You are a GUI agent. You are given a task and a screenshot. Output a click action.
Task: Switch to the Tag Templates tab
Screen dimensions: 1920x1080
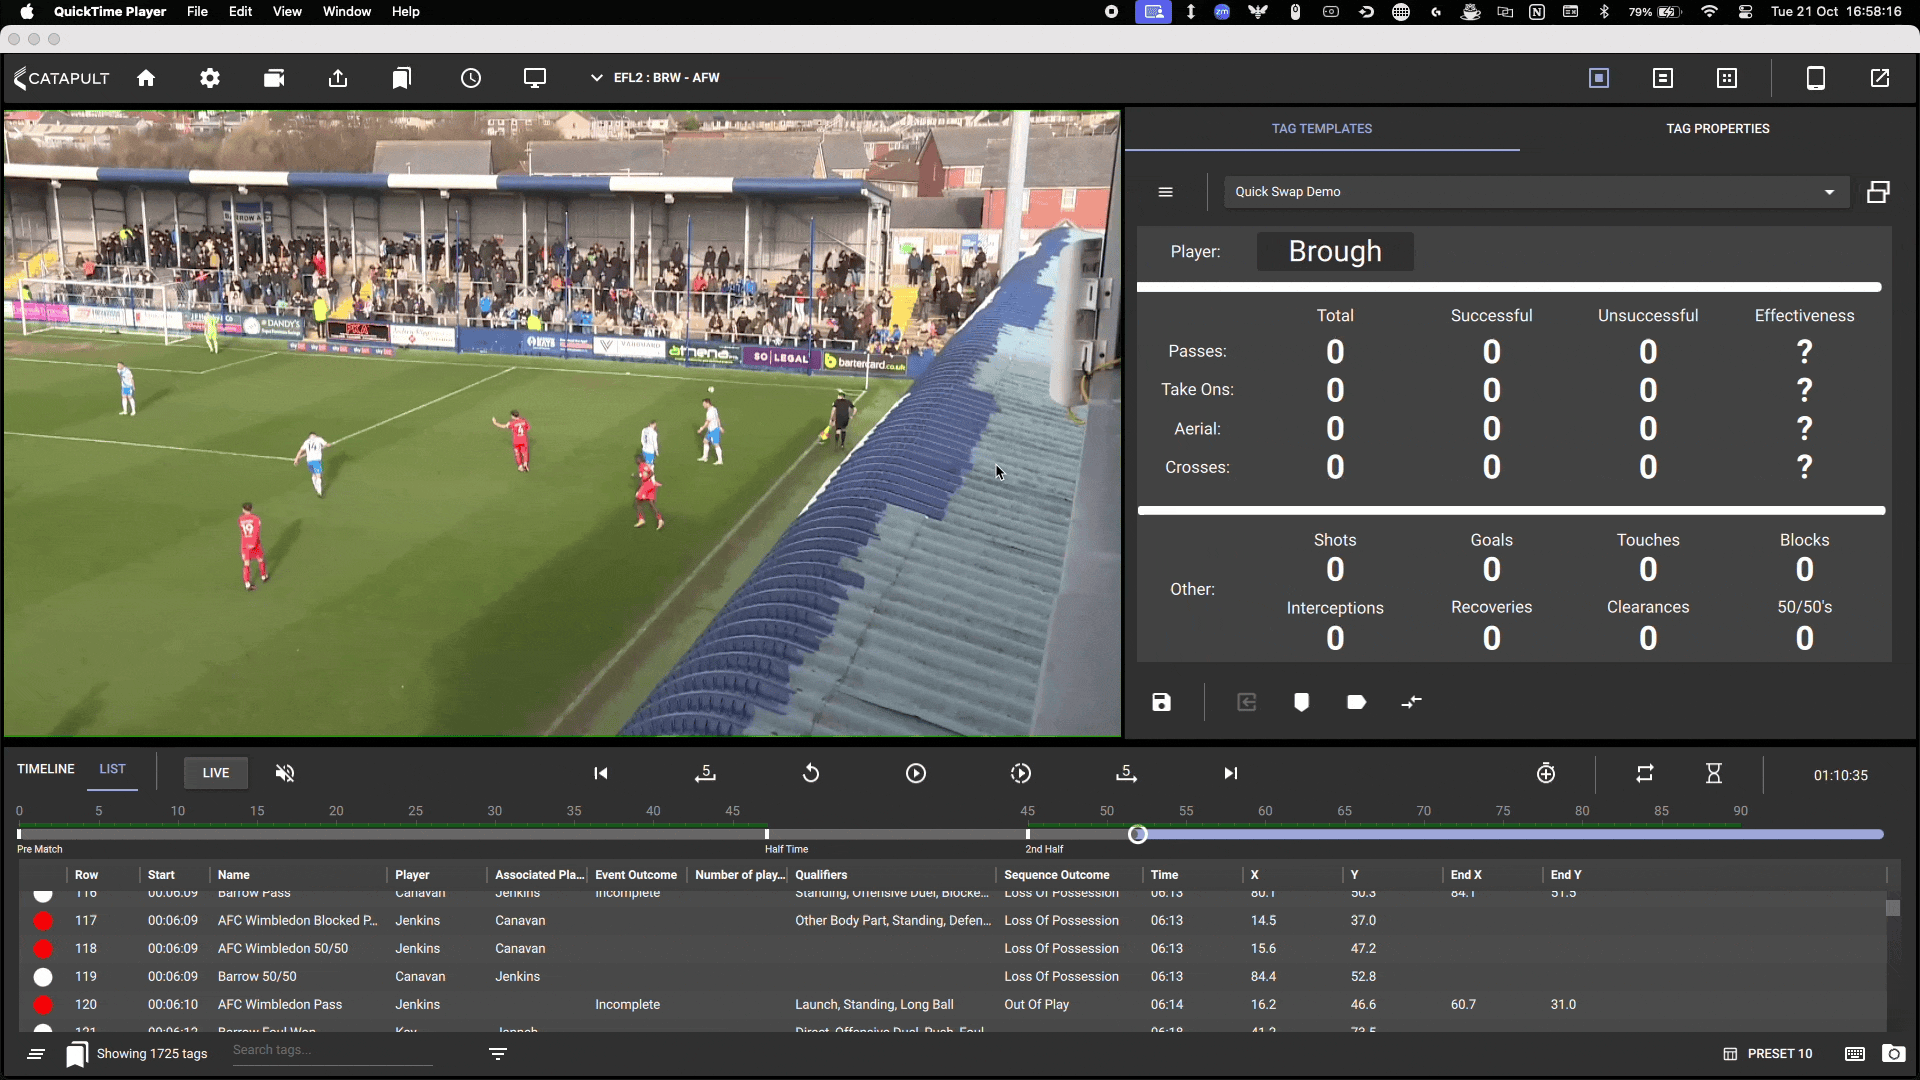[1322, 129]
